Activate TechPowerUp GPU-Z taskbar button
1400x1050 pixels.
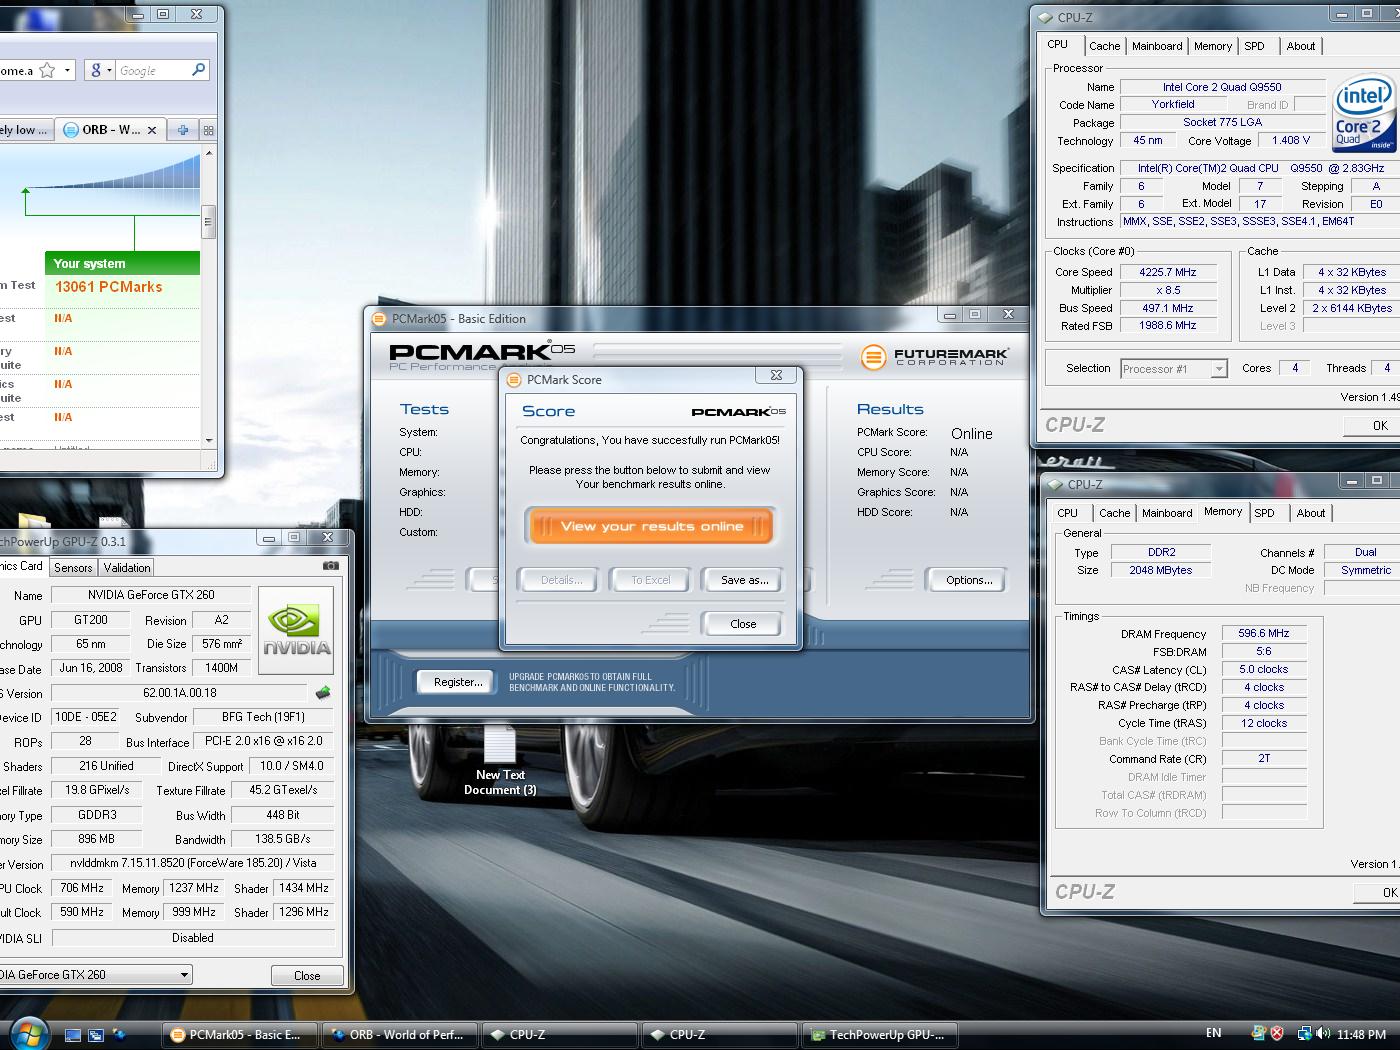tap(880, 1035)
